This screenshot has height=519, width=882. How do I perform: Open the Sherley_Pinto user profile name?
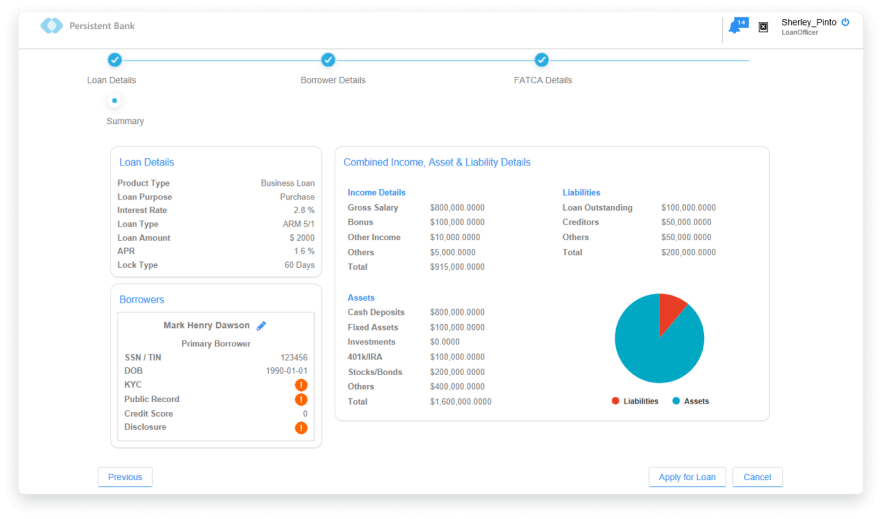pos(808,22)
